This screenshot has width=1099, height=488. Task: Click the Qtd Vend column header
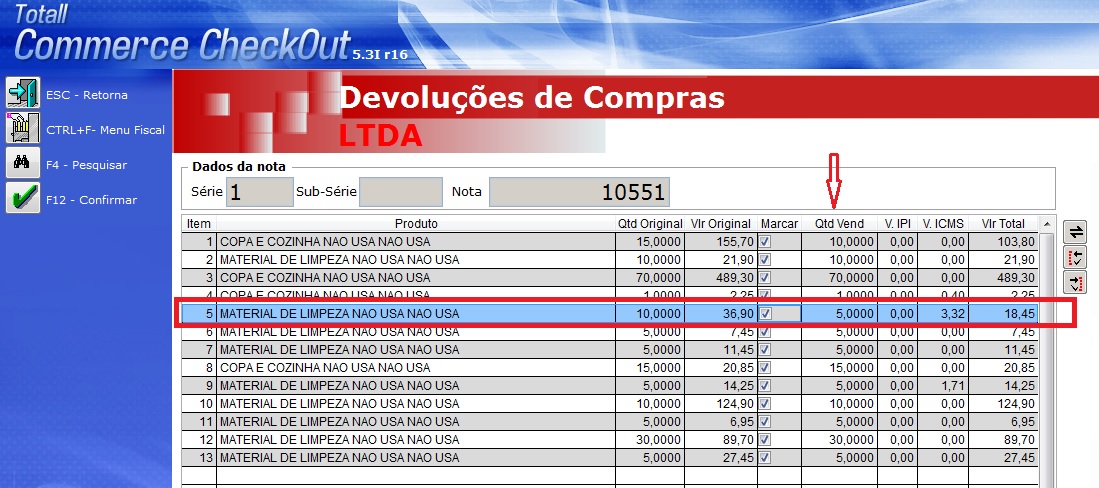click(x=839, y=224)
